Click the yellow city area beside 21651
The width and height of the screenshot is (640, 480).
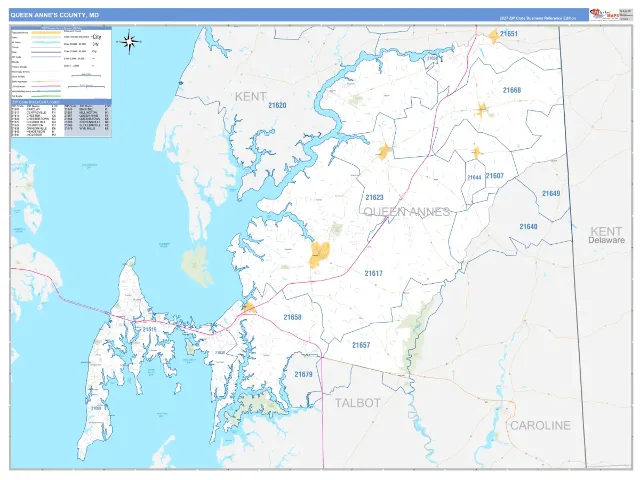pos(494,36)
